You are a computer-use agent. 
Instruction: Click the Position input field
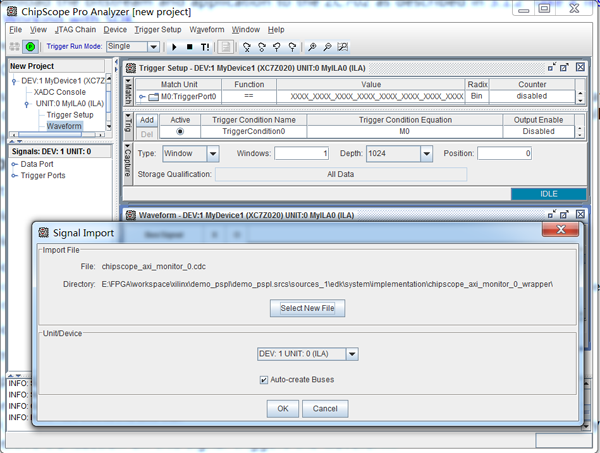[504, 154]
